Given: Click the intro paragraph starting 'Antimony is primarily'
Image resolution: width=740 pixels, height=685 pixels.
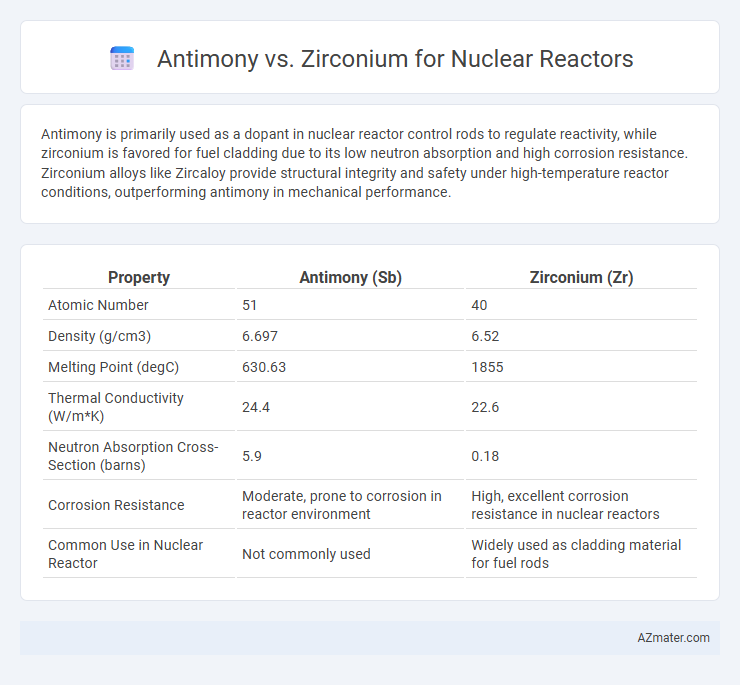Looking at the screenshot, I should pyautogui.click(x=364, y=163).
